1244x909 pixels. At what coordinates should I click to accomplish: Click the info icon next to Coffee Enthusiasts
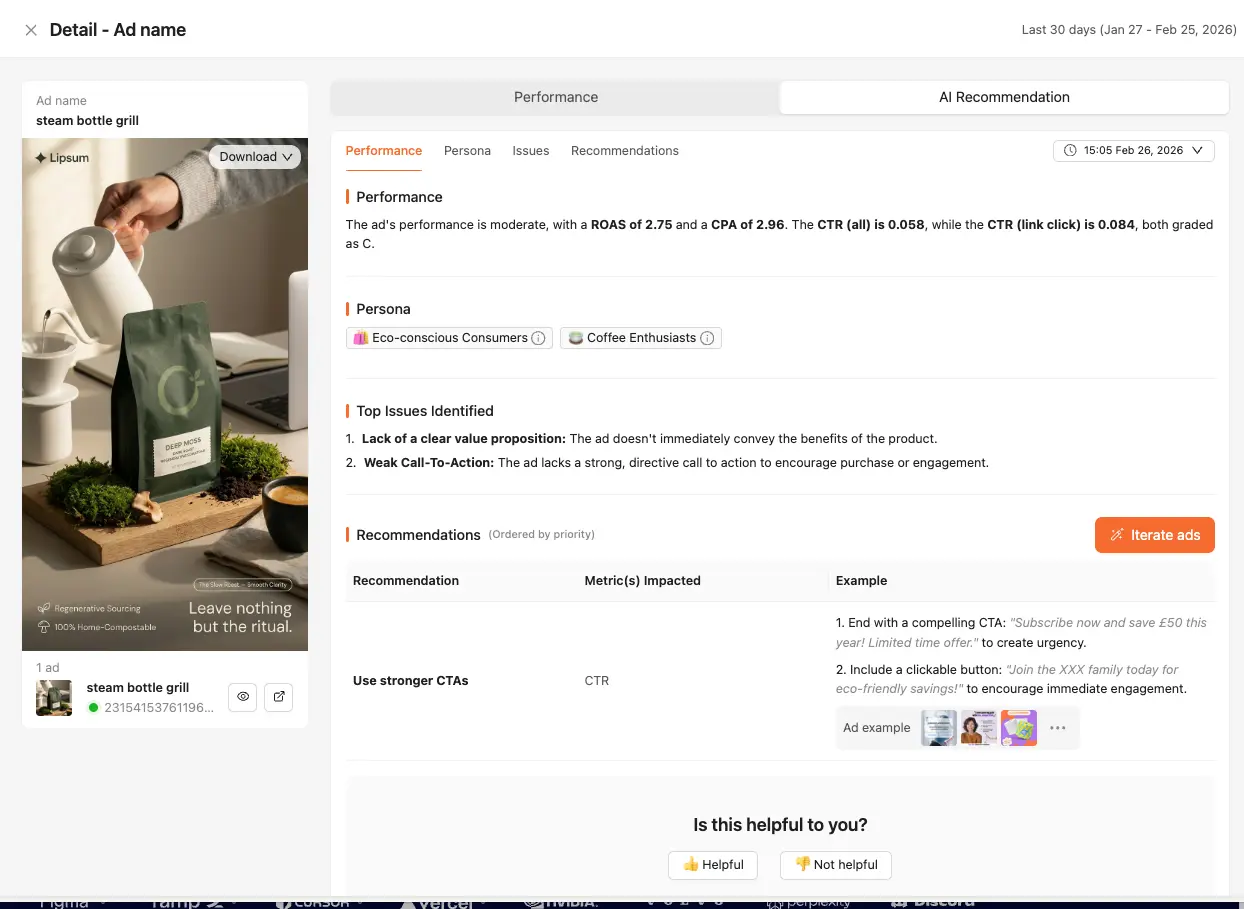pyautogui.click(x=707, y=338)
